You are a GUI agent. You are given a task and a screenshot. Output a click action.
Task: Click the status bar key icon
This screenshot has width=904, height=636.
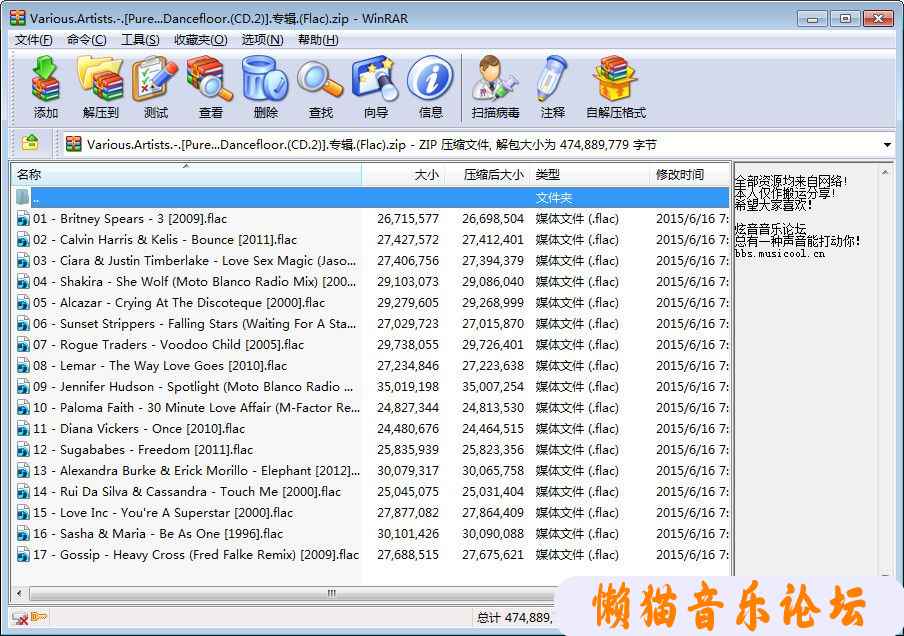pyautogui.click(x=39, y=618)
